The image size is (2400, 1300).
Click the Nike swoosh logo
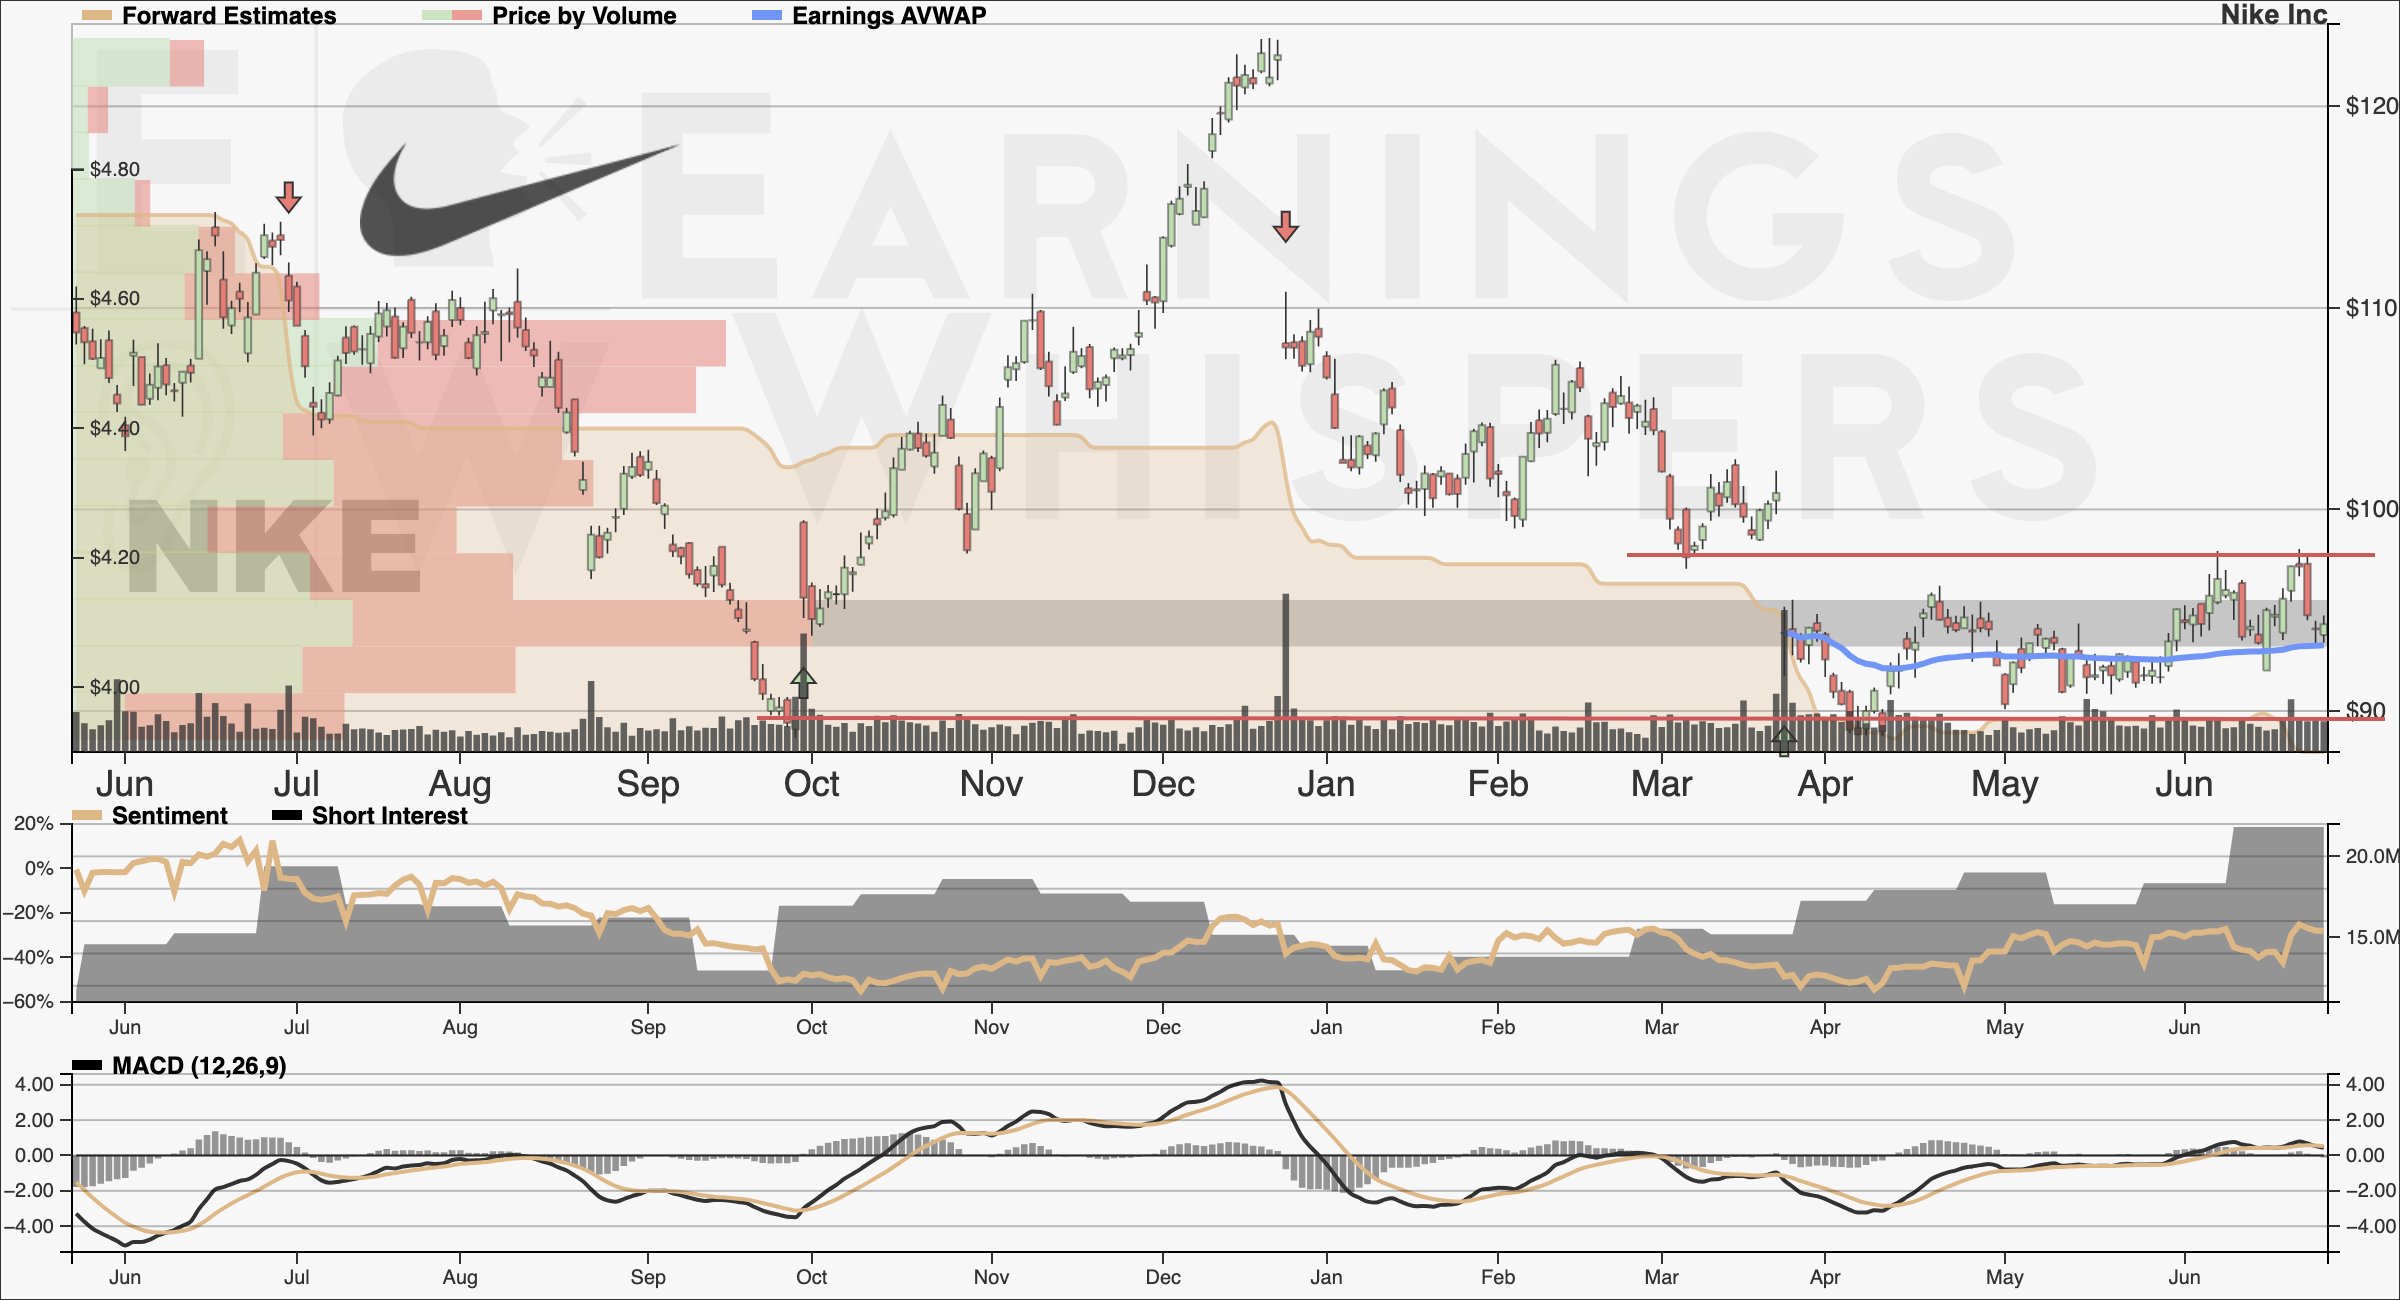pos(518,198)
